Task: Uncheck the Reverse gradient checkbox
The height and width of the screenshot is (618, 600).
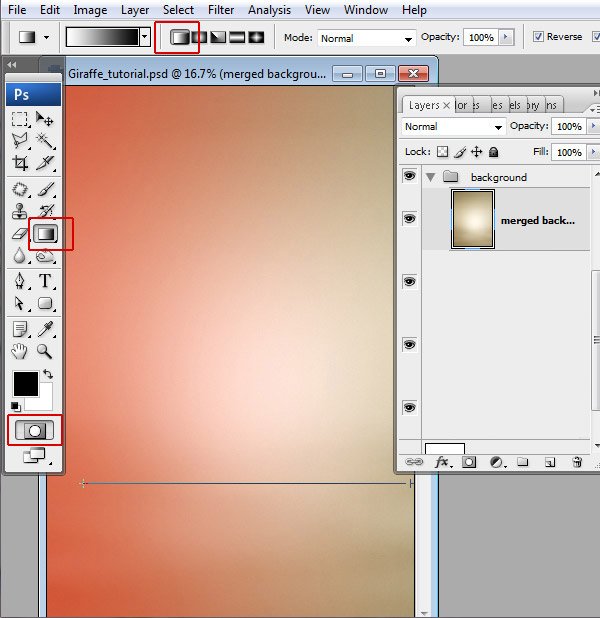Action: click(x=538, y=37)
